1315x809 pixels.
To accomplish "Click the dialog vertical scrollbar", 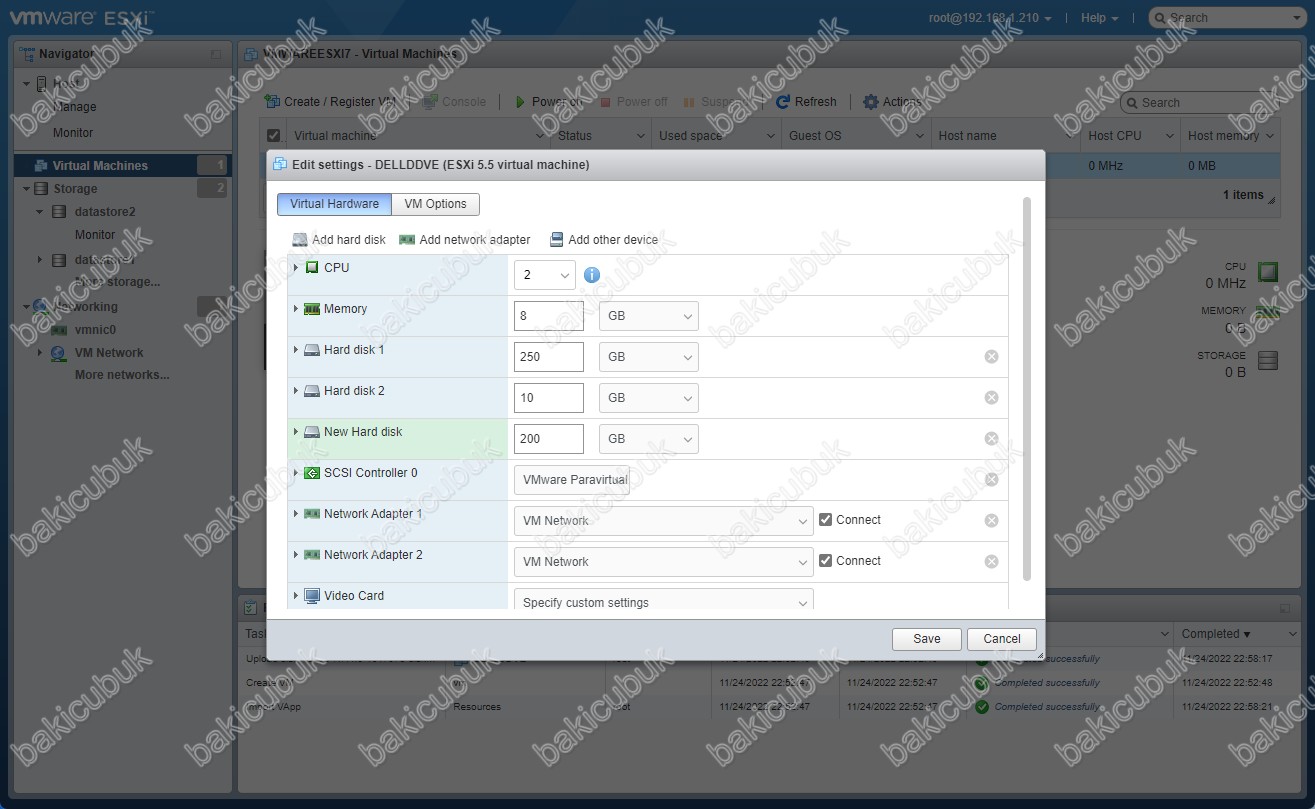I will pos(1027,388).
